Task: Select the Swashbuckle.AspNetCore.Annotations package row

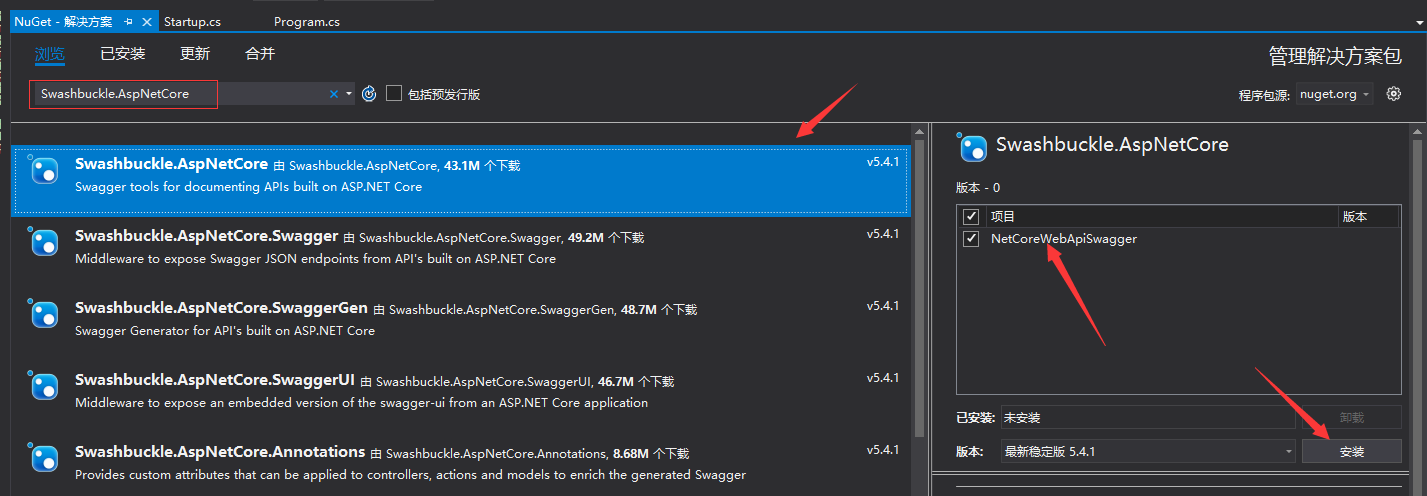Action: (x=461, y=463)
